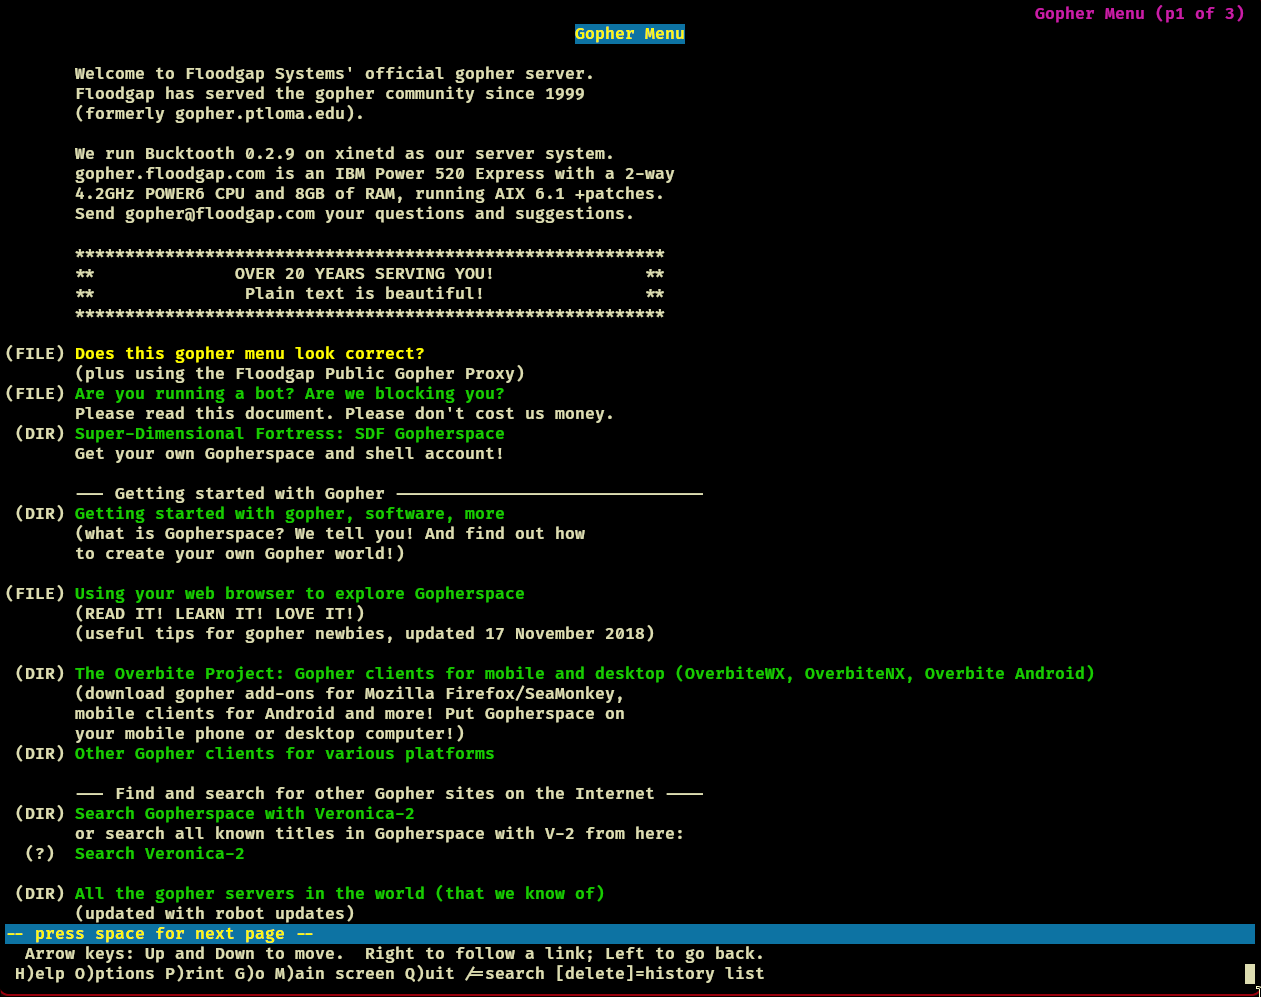This screenshot has width=1261, height=997.
Task: Open 'Are you running a bot?' file link
Action: (290, 394)
